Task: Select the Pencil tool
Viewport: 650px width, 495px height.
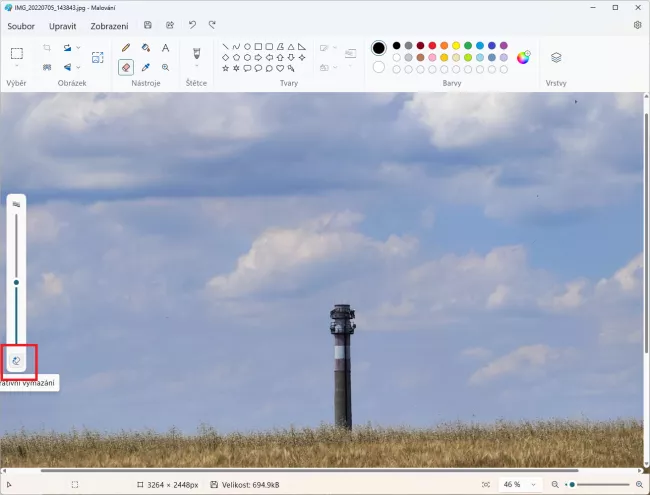Action: point(126,48)
